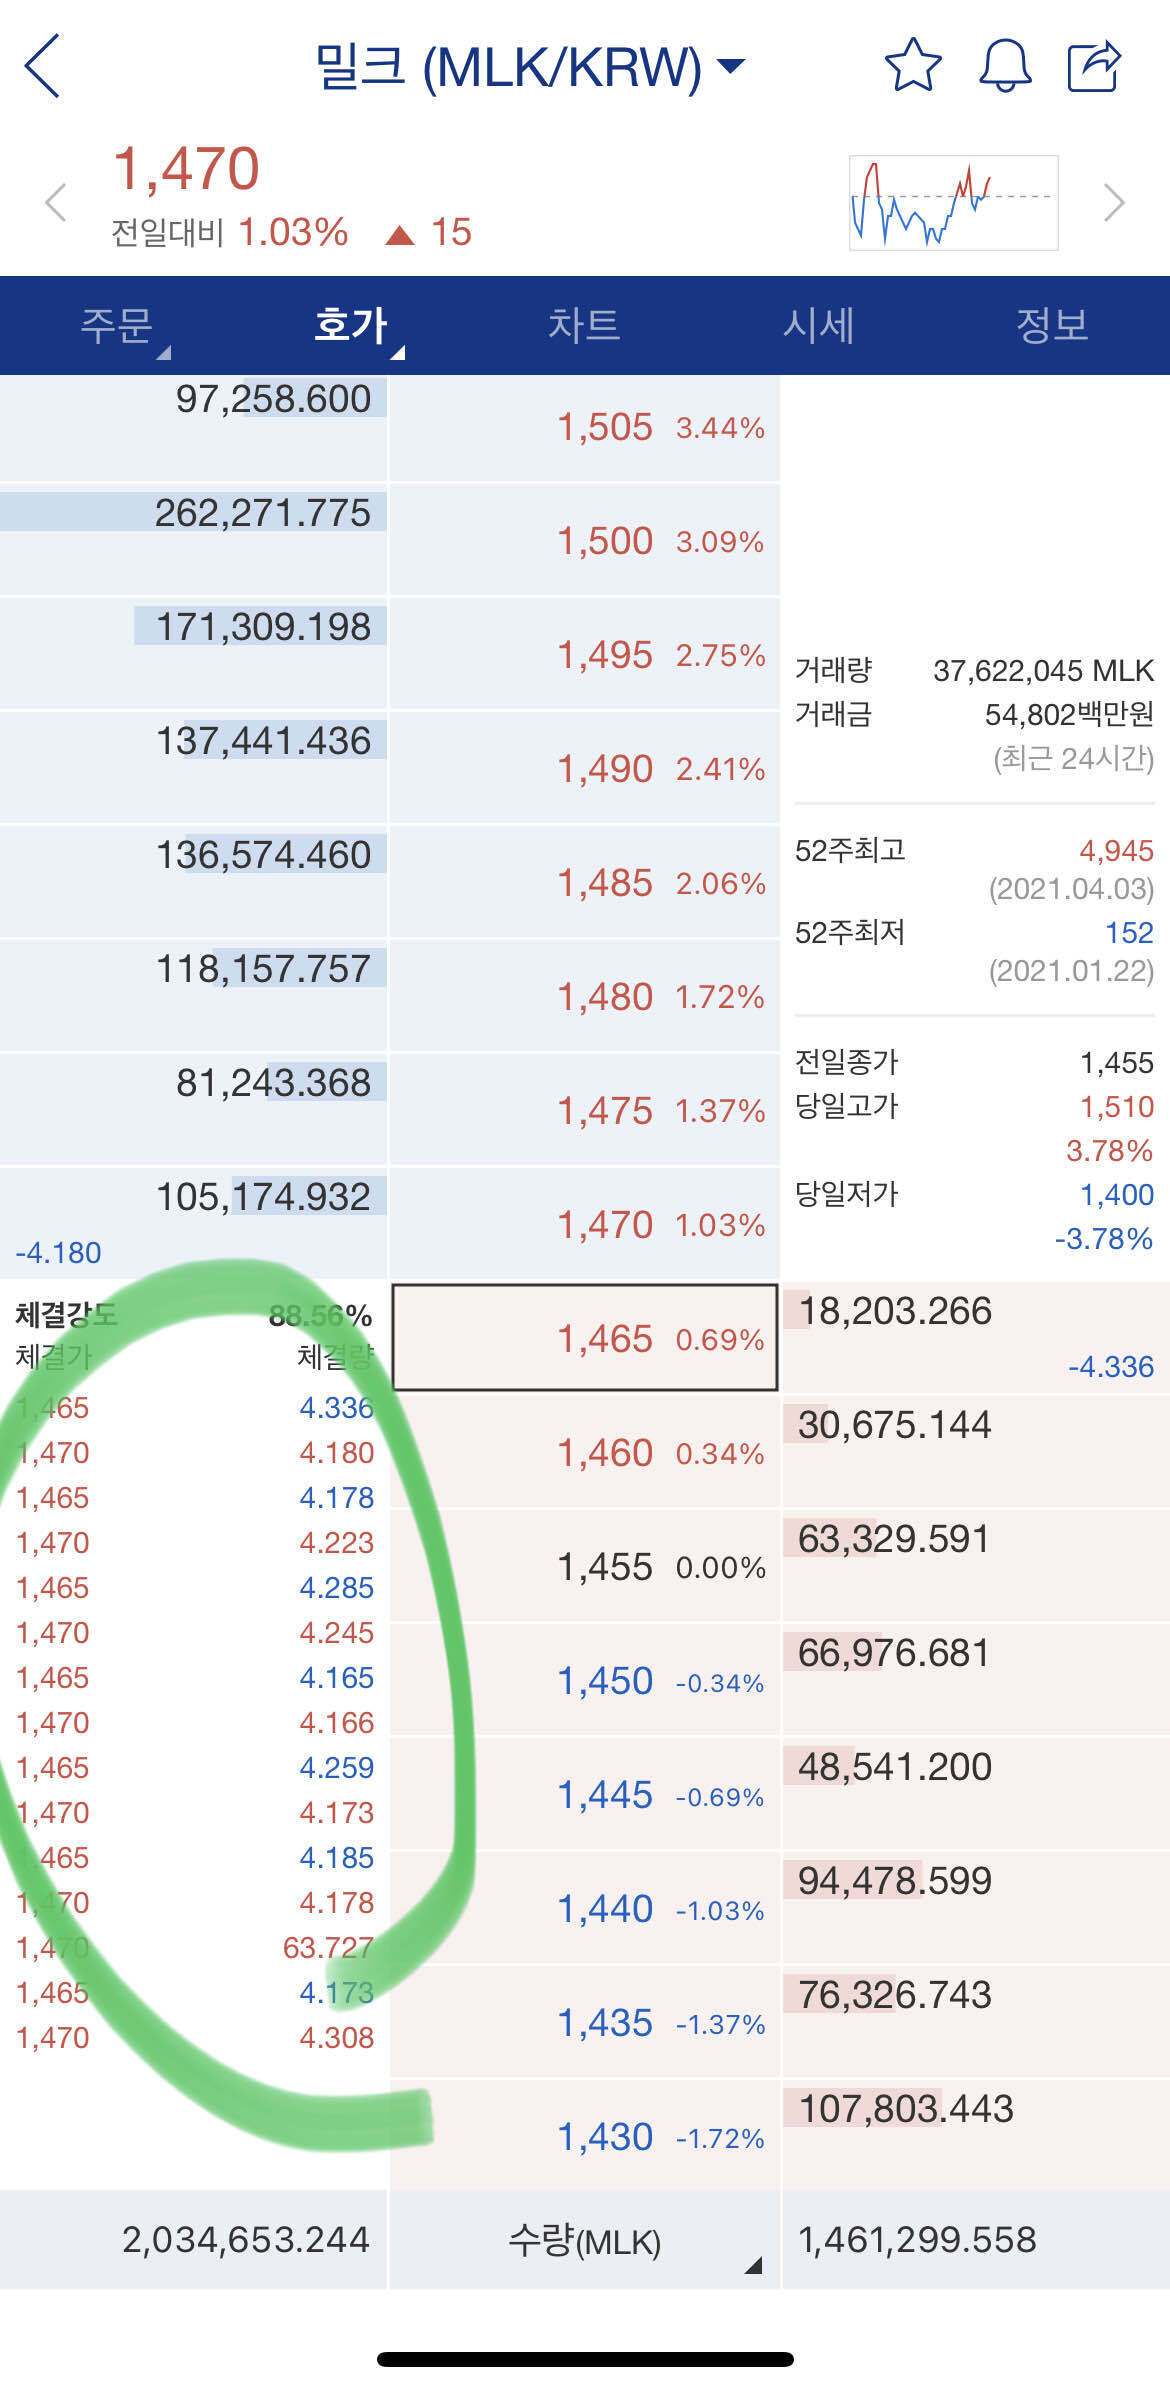Image resolution: width=1170 pixels, height=2391 pixels.
Task: Open the mini price chart thumbnail
Action: pos(953,203)
